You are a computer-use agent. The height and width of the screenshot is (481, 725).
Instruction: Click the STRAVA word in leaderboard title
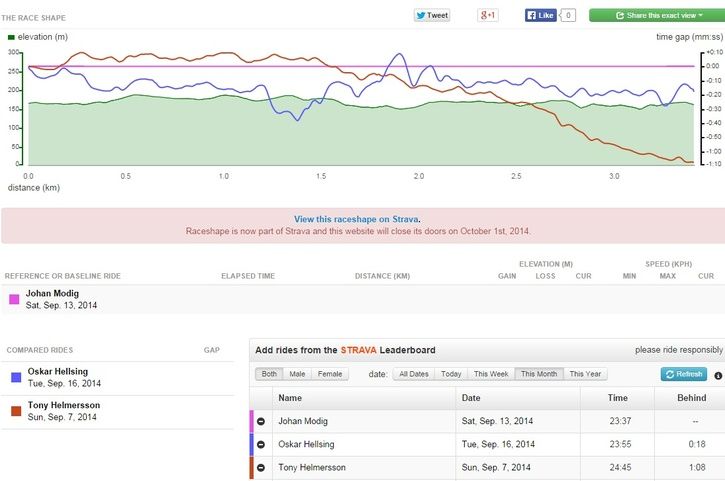tap(358, 350)
